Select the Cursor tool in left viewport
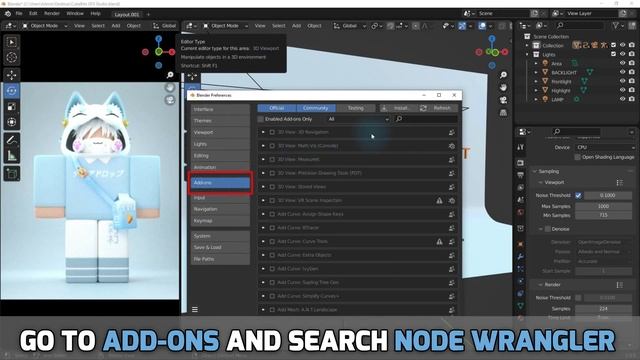640x360 pixels. pos(11,58)
